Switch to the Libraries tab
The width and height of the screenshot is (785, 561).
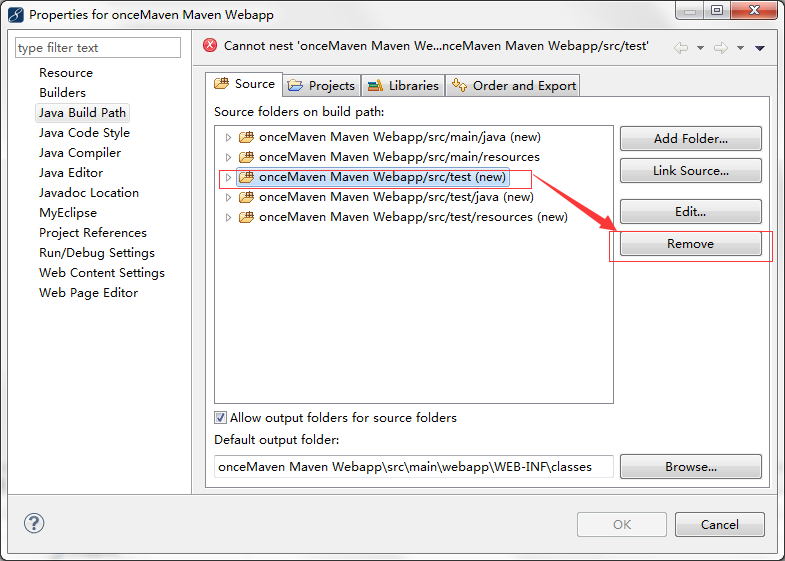click(402, 85)
